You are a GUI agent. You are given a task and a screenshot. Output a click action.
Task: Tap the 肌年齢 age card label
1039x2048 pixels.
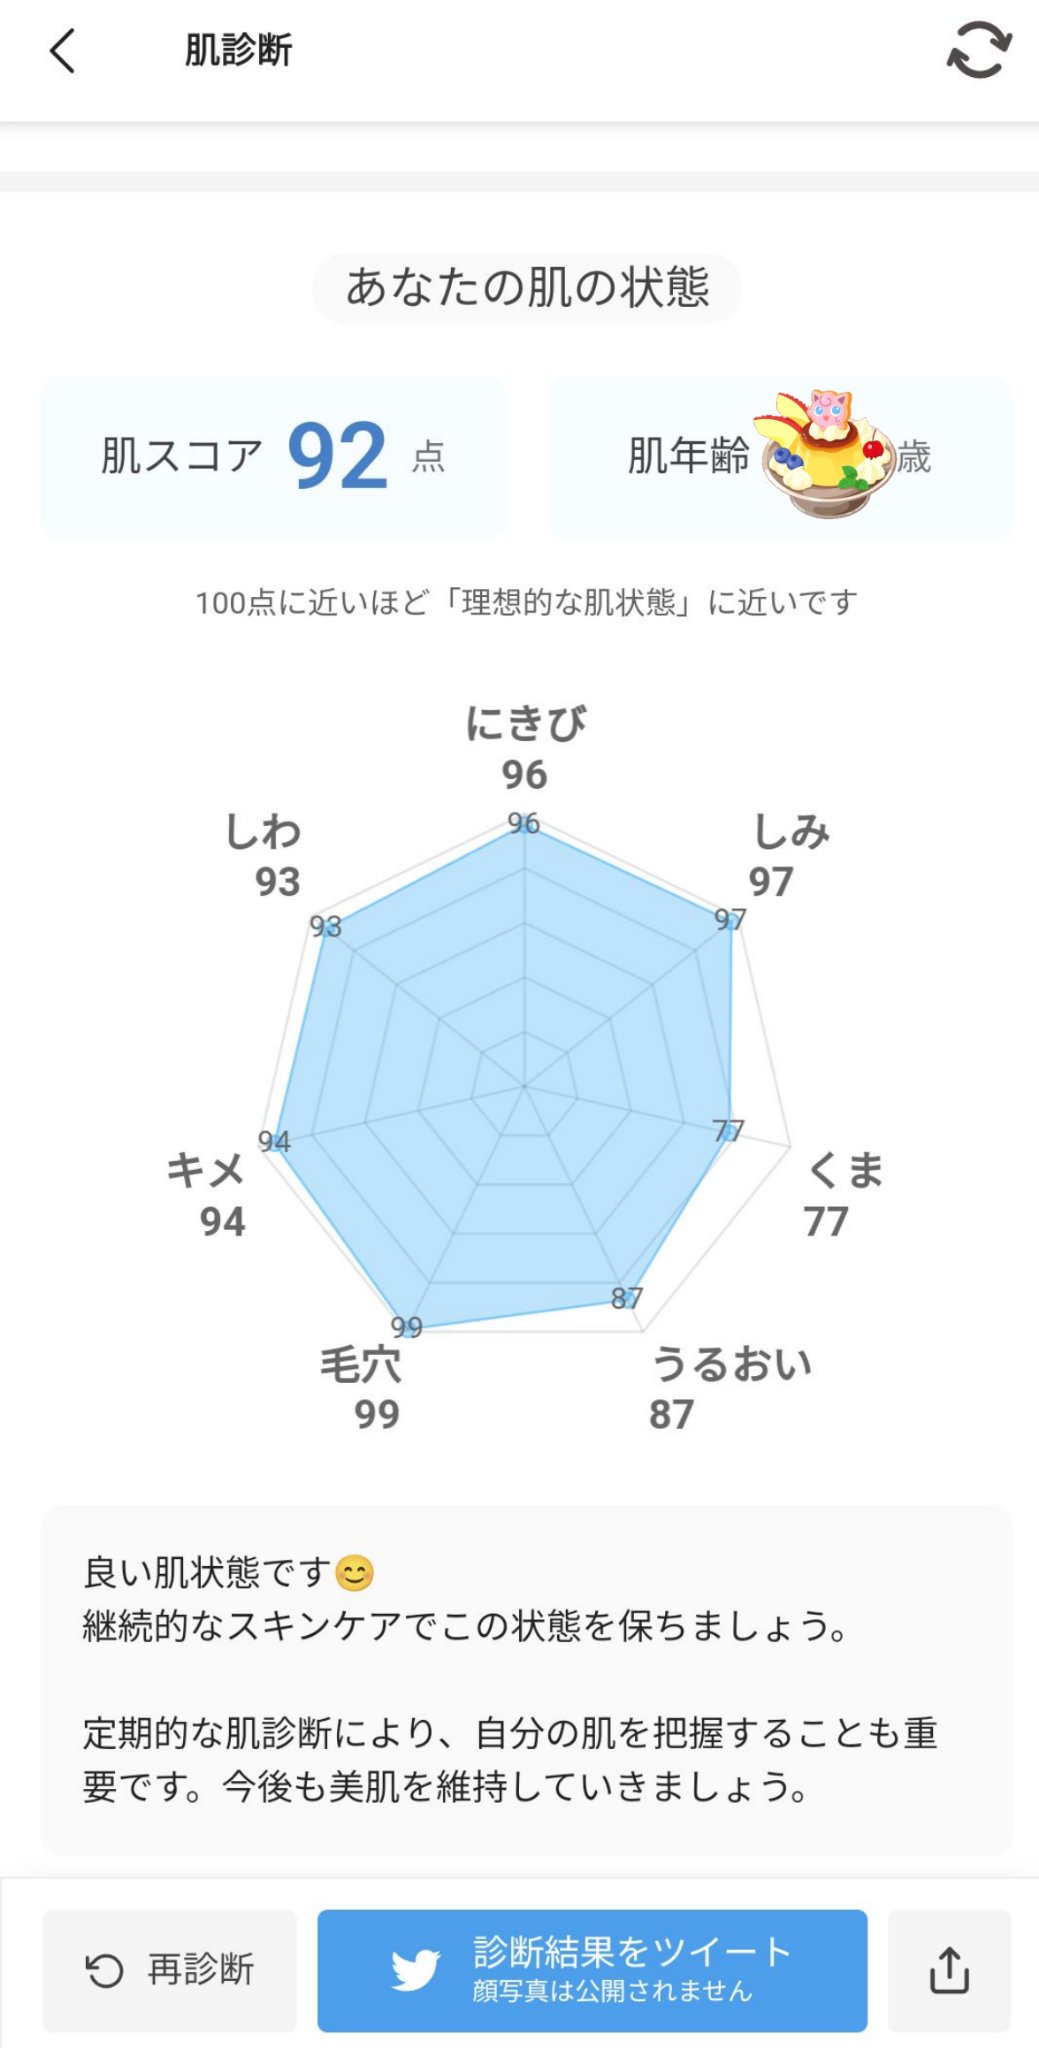688,456
